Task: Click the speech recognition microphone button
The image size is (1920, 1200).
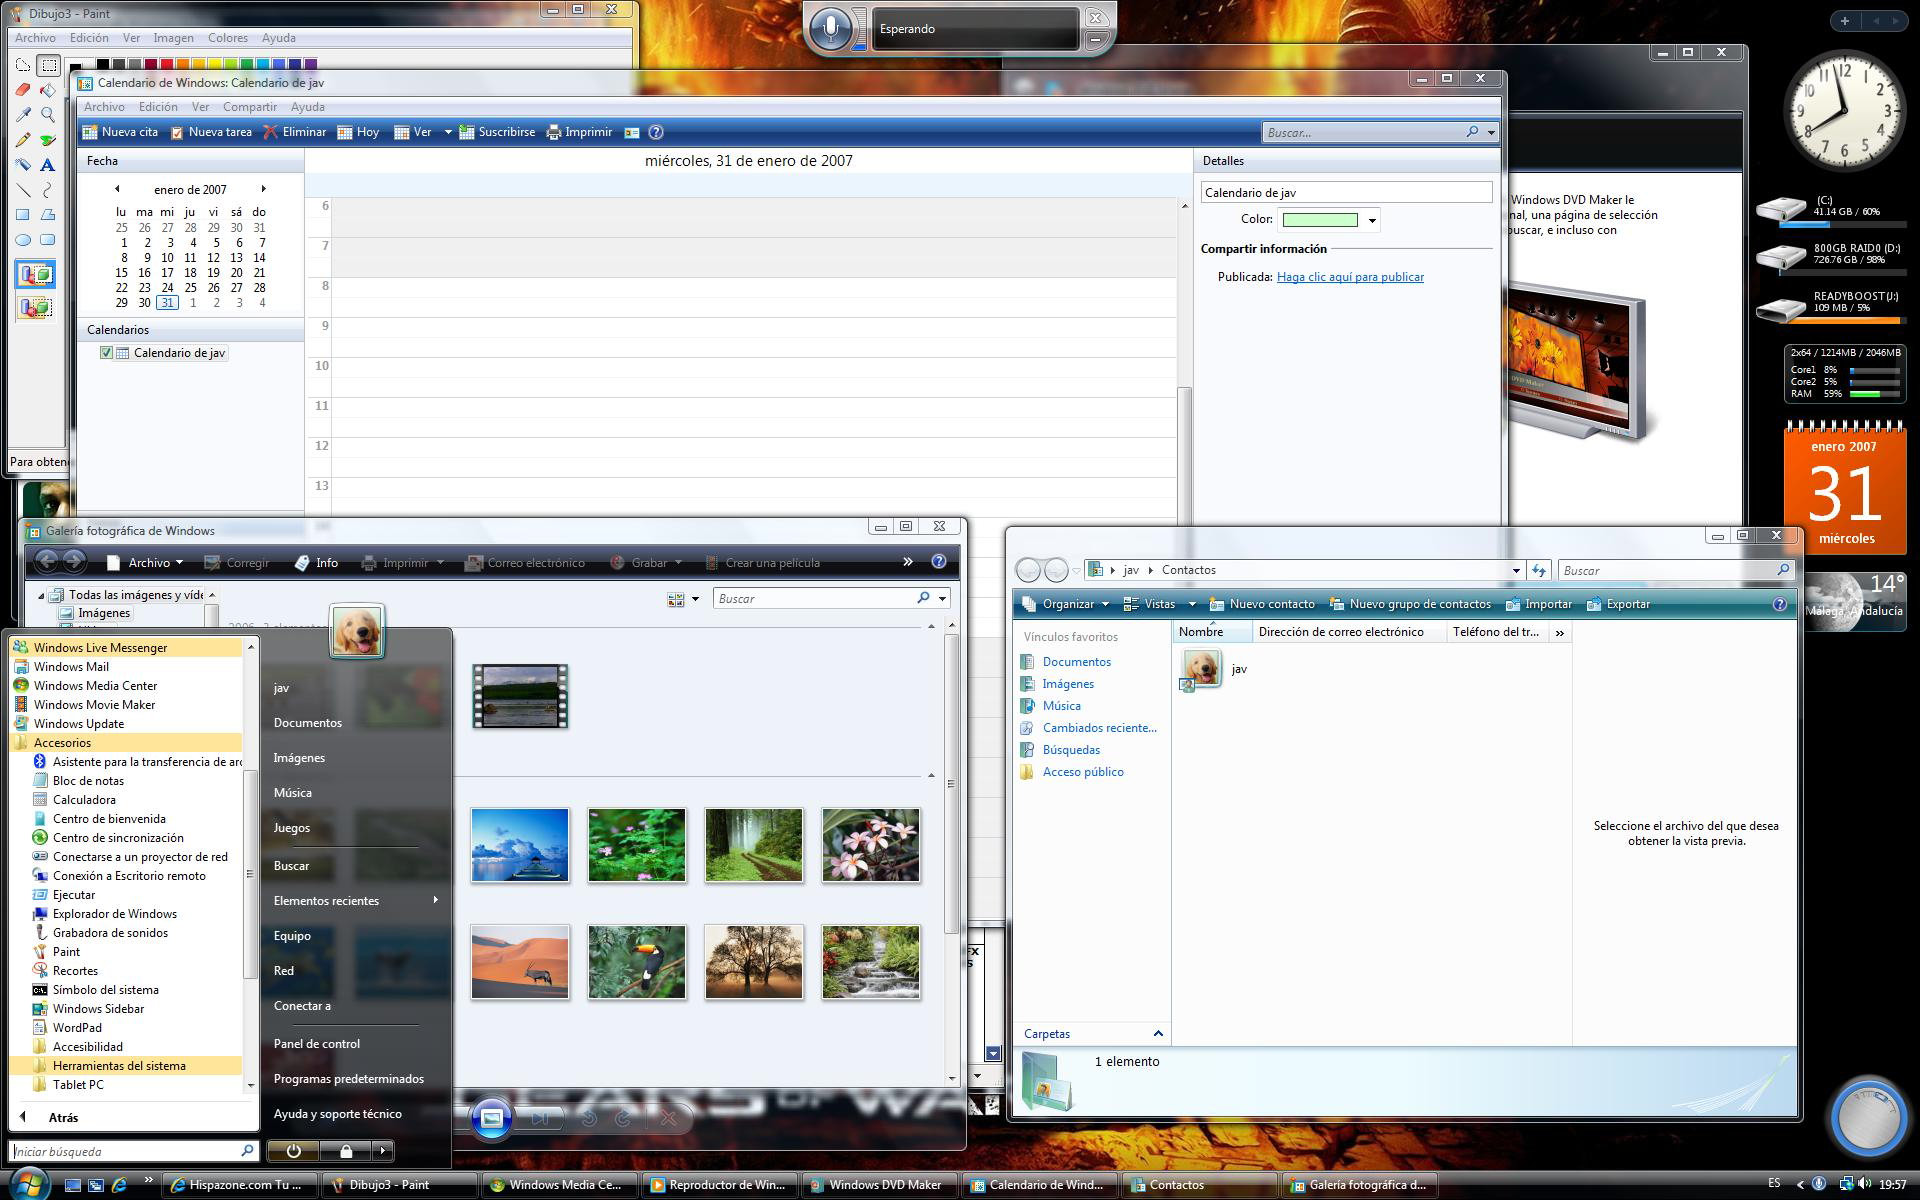Action: pos(830,29)
